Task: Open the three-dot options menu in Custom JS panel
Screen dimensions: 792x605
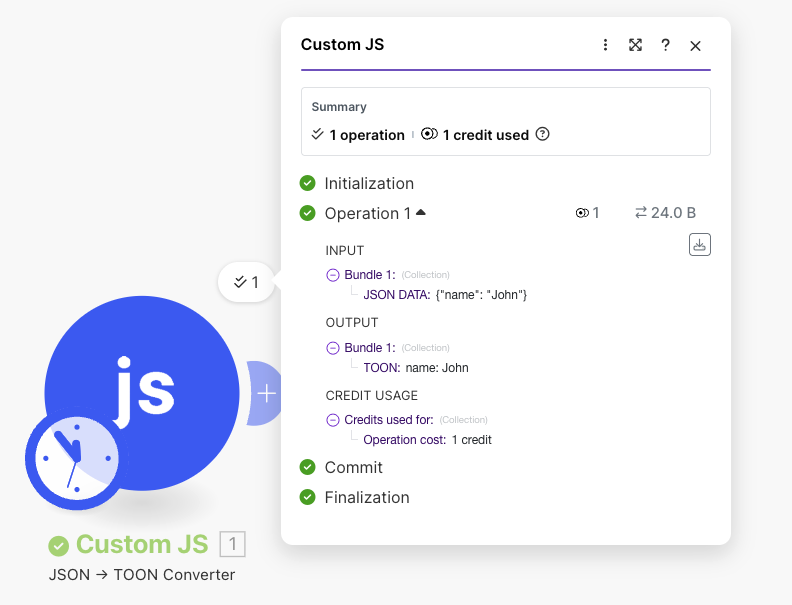Action: coord(605,45)
